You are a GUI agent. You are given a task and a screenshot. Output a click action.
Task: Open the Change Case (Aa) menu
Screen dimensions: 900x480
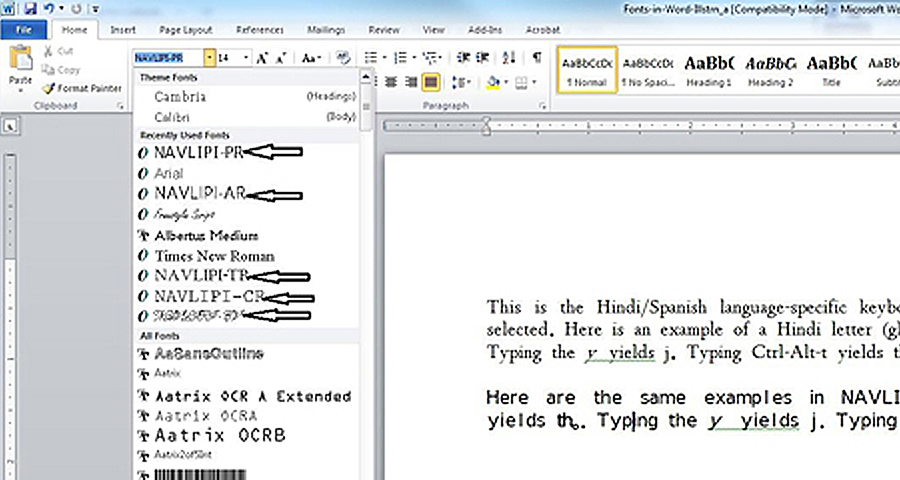click(312, 58)
